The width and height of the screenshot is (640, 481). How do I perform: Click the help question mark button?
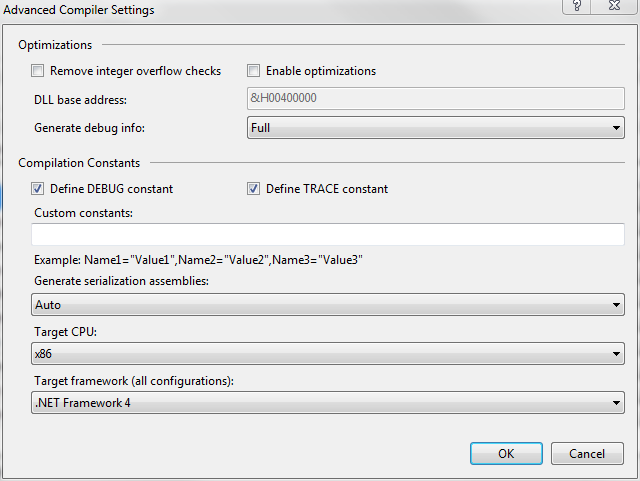coord(577,7)
